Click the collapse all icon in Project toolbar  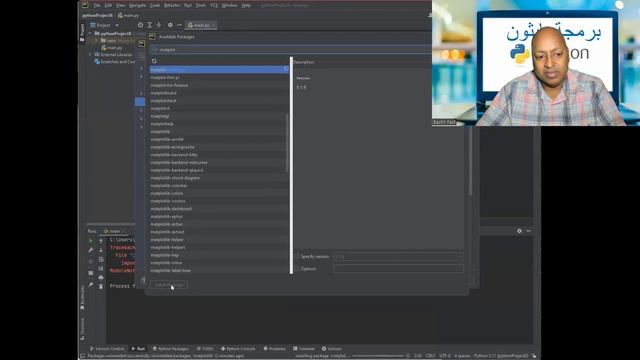159,25
